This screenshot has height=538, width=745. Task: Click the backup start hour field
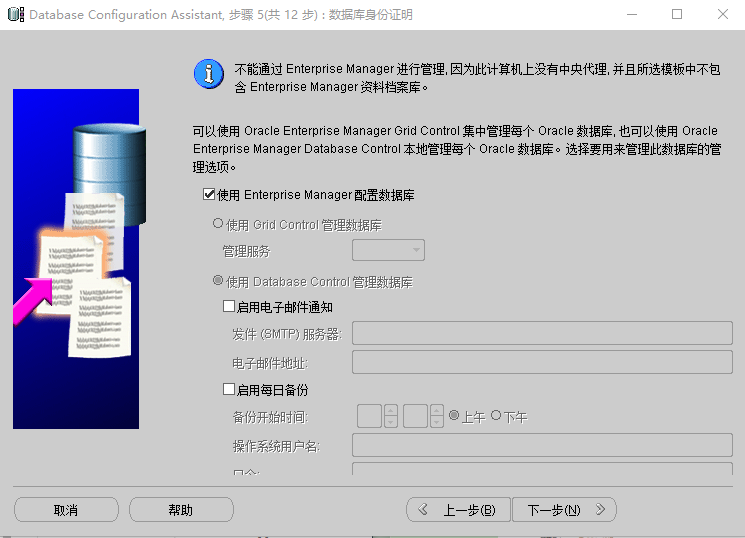(370, 416)
